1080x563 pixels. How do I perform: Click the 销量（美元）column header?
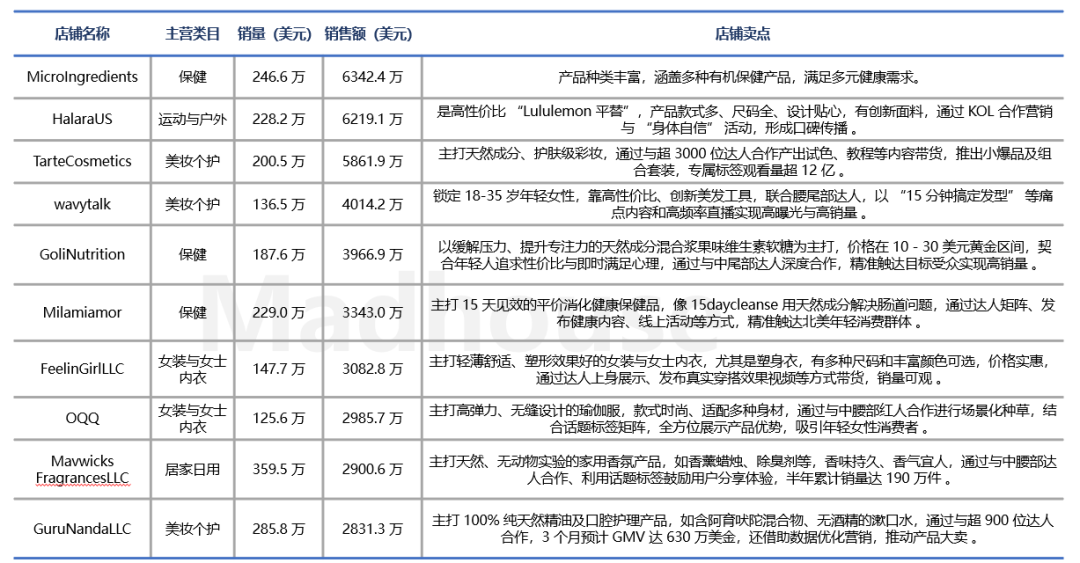pos(276,34)
